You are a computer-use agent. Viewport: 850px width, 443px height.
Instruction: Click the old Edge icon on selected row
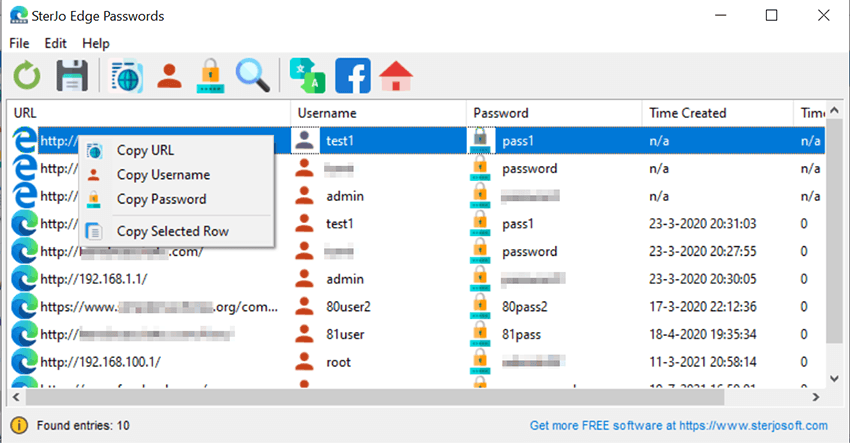coord(24,140)
